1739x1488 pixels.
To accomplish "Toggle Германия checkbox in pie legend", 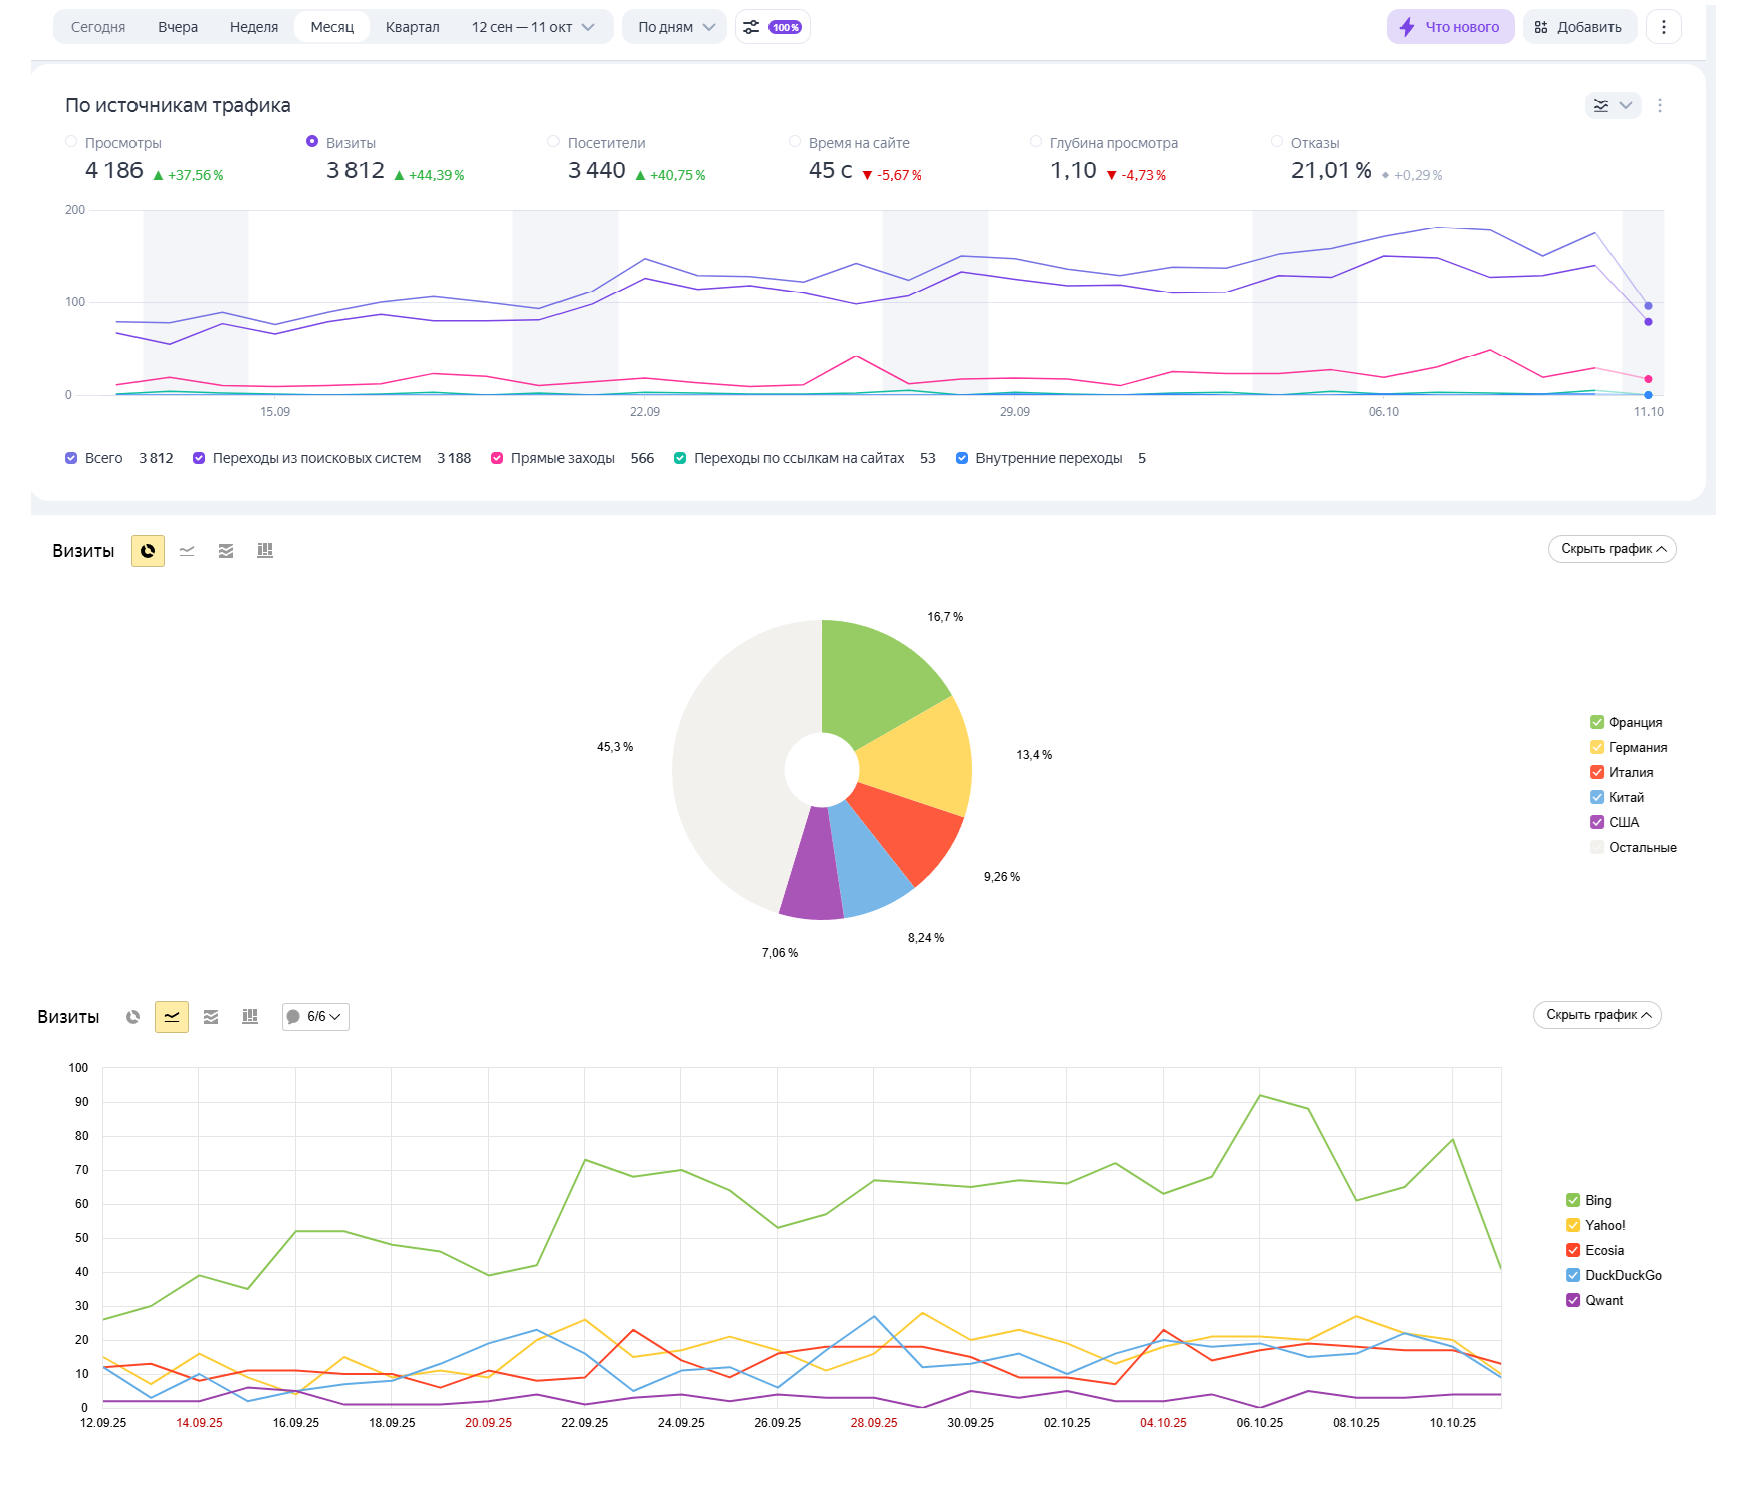I will pos(1597,747).
